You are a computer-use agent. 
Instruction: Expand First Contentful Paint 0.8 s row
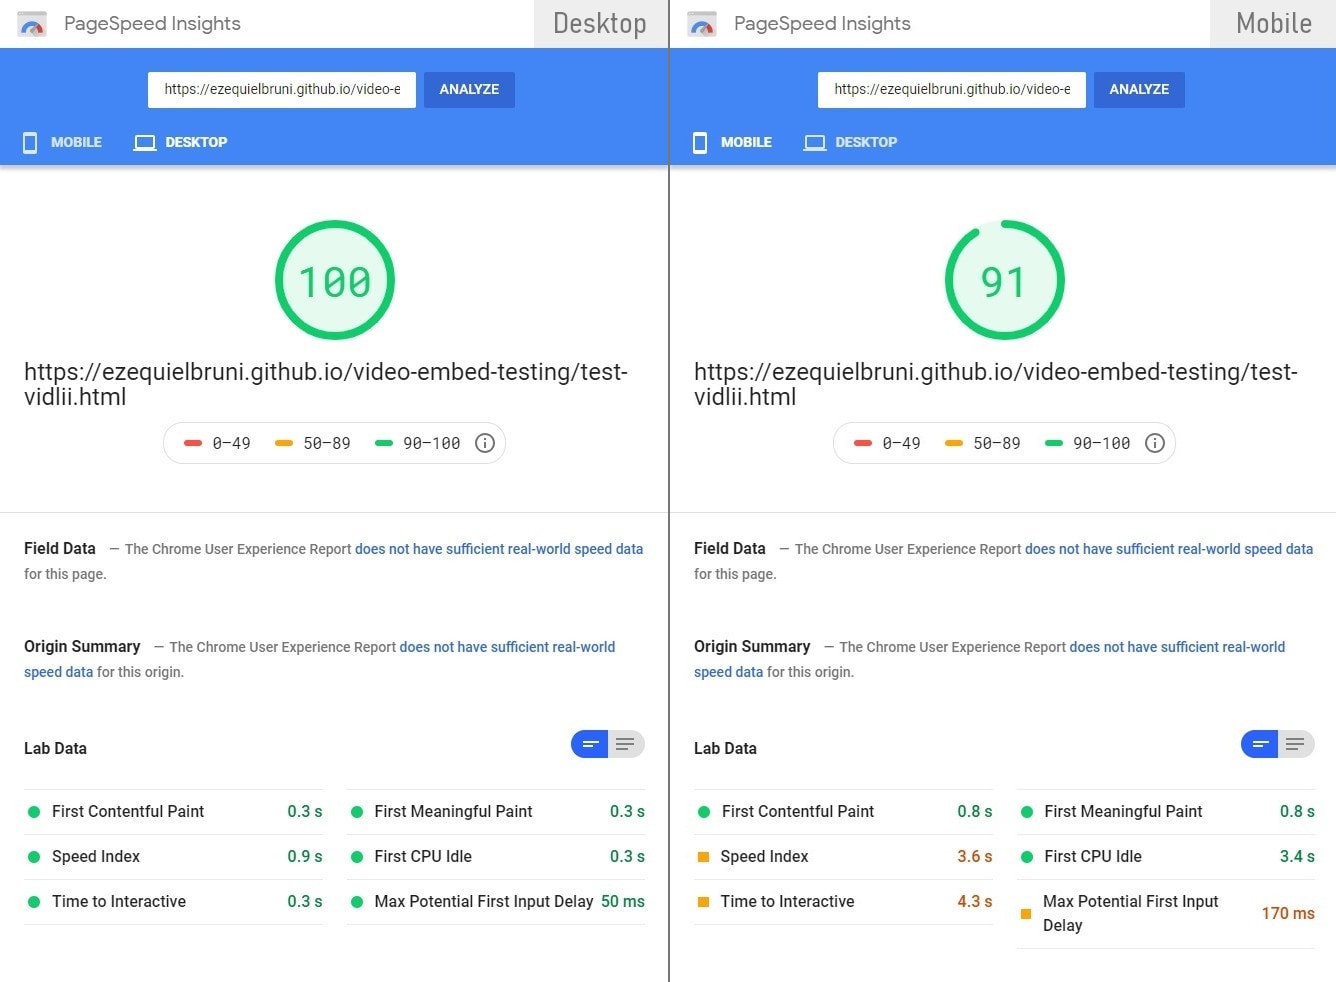tap(843, 812)
